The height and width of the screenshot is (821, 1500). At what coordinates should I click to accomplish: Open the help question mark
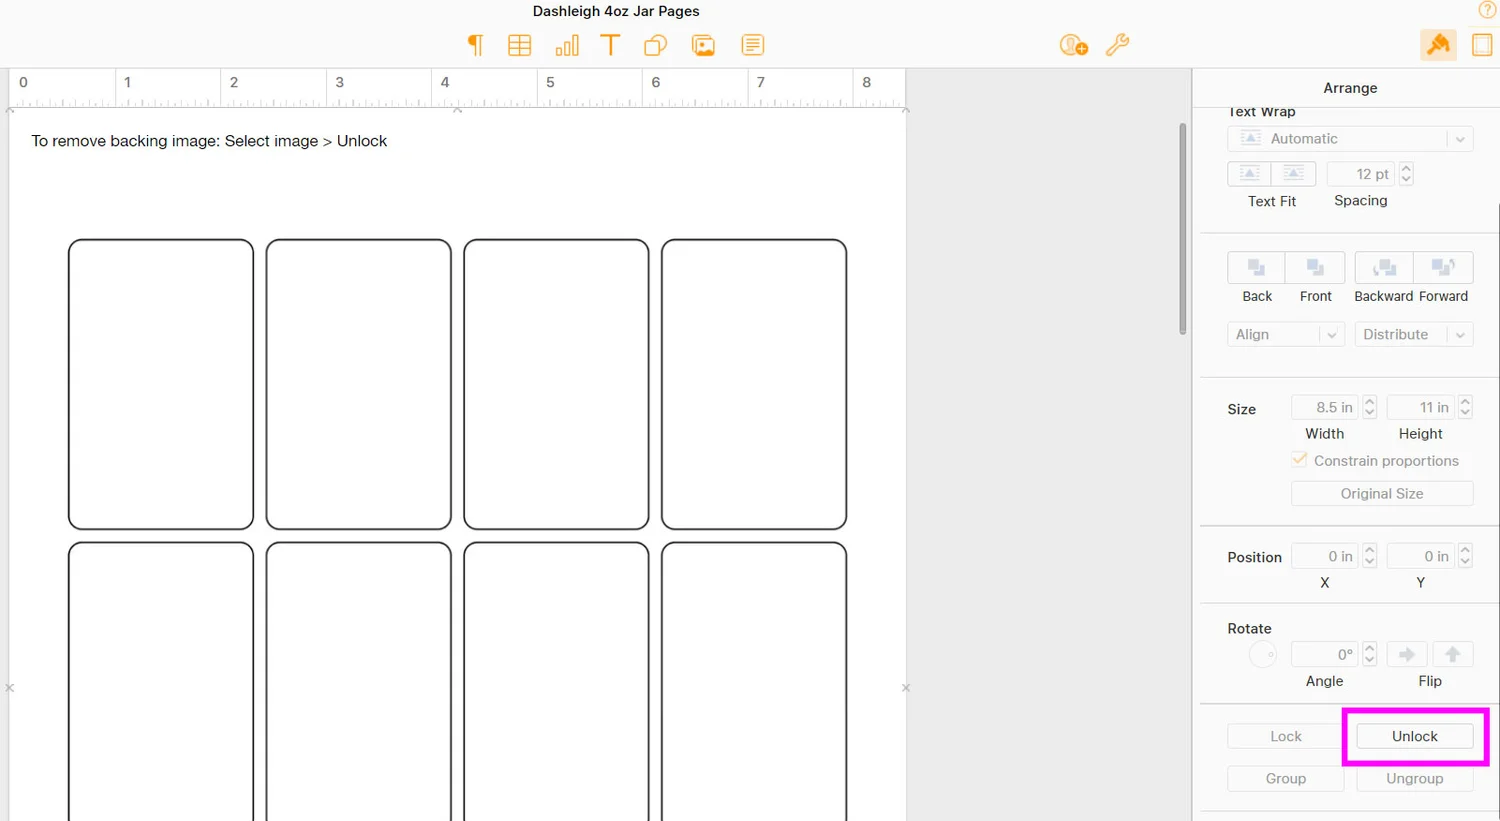click(1488, 10)
